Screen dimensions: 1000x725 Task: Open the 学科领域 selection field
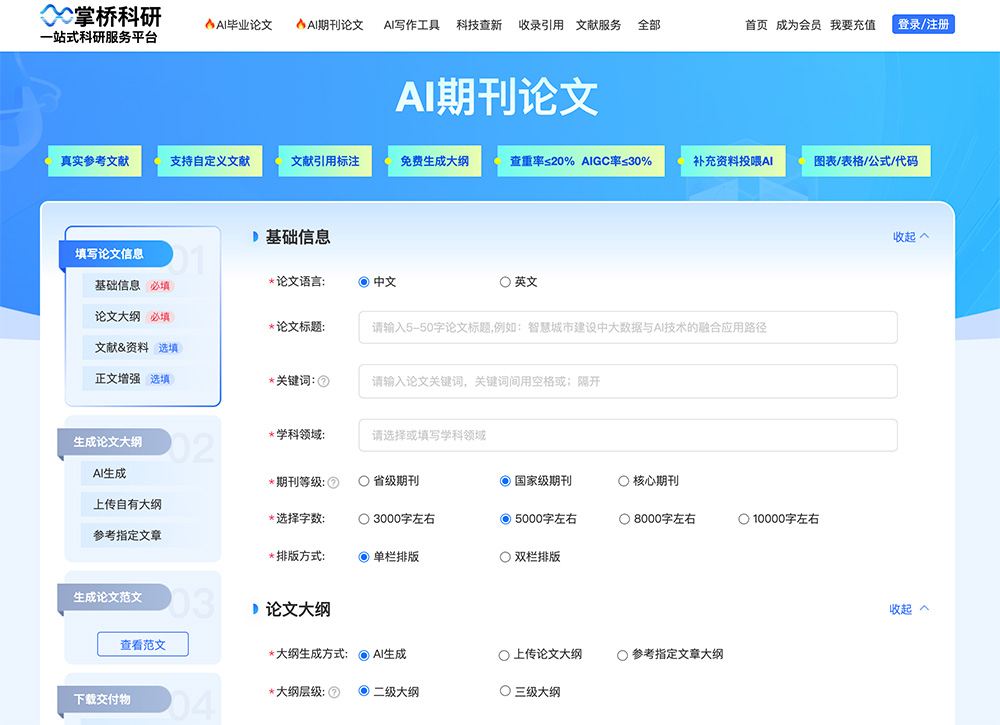coord(627,434)
